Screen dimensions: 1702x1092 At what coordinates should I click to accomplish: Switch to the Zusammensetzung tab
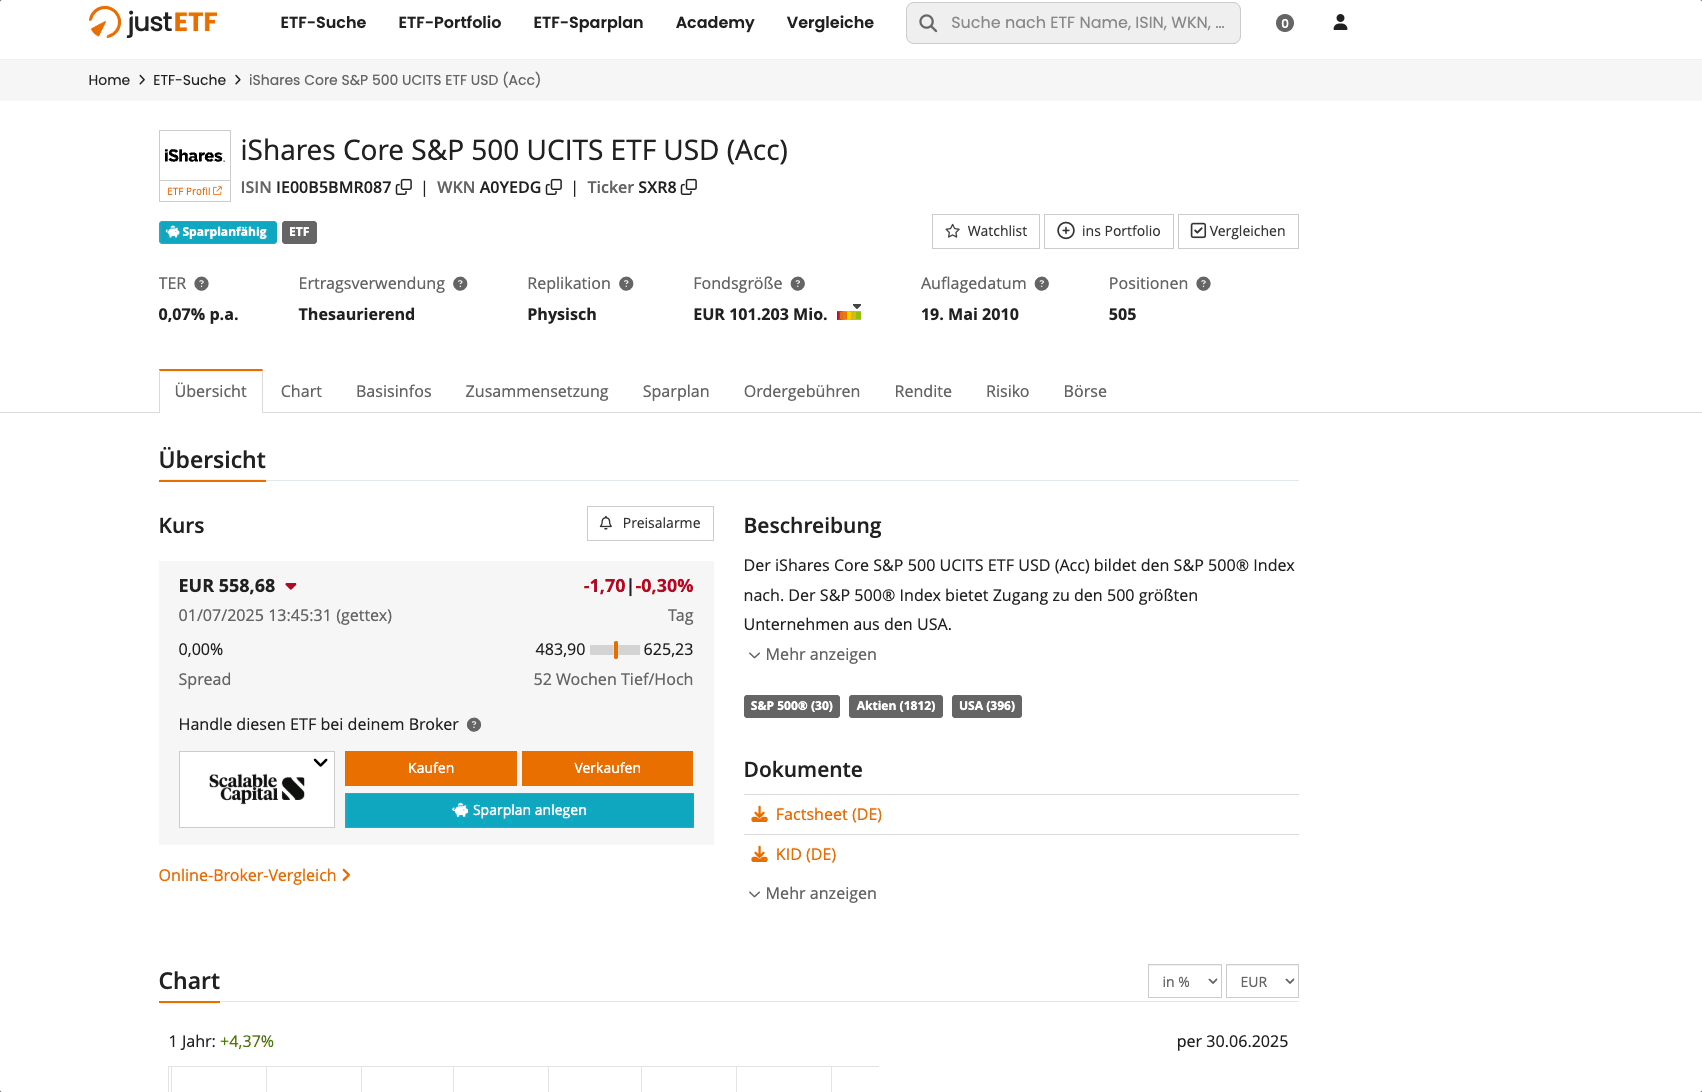click(x=536, y=391)
